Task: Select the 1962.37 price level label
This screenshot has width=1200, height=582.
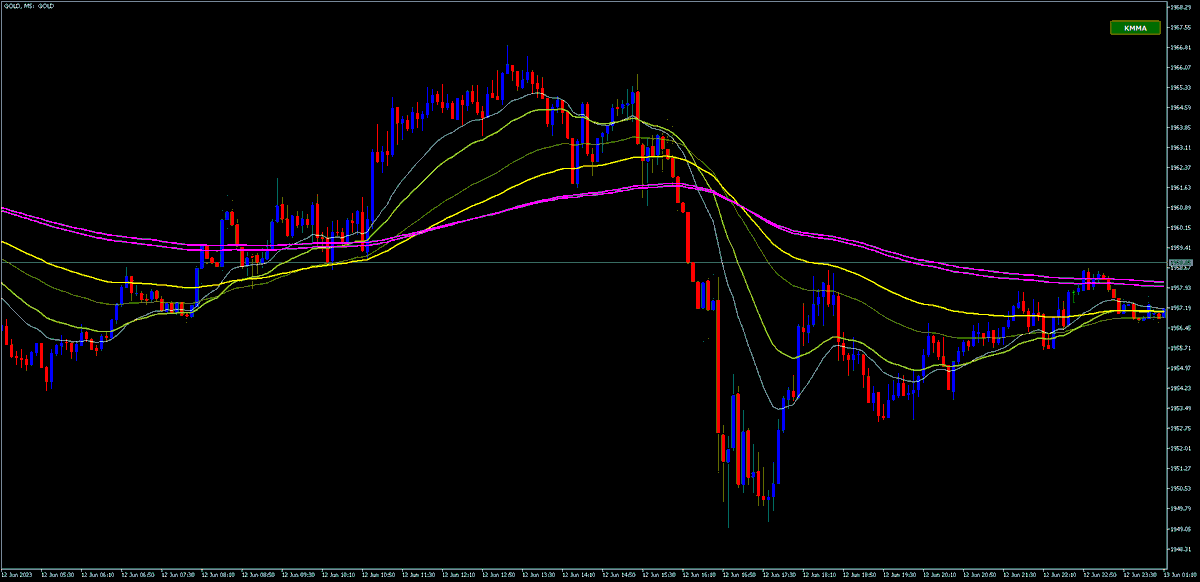Action: click(1180, 167)
